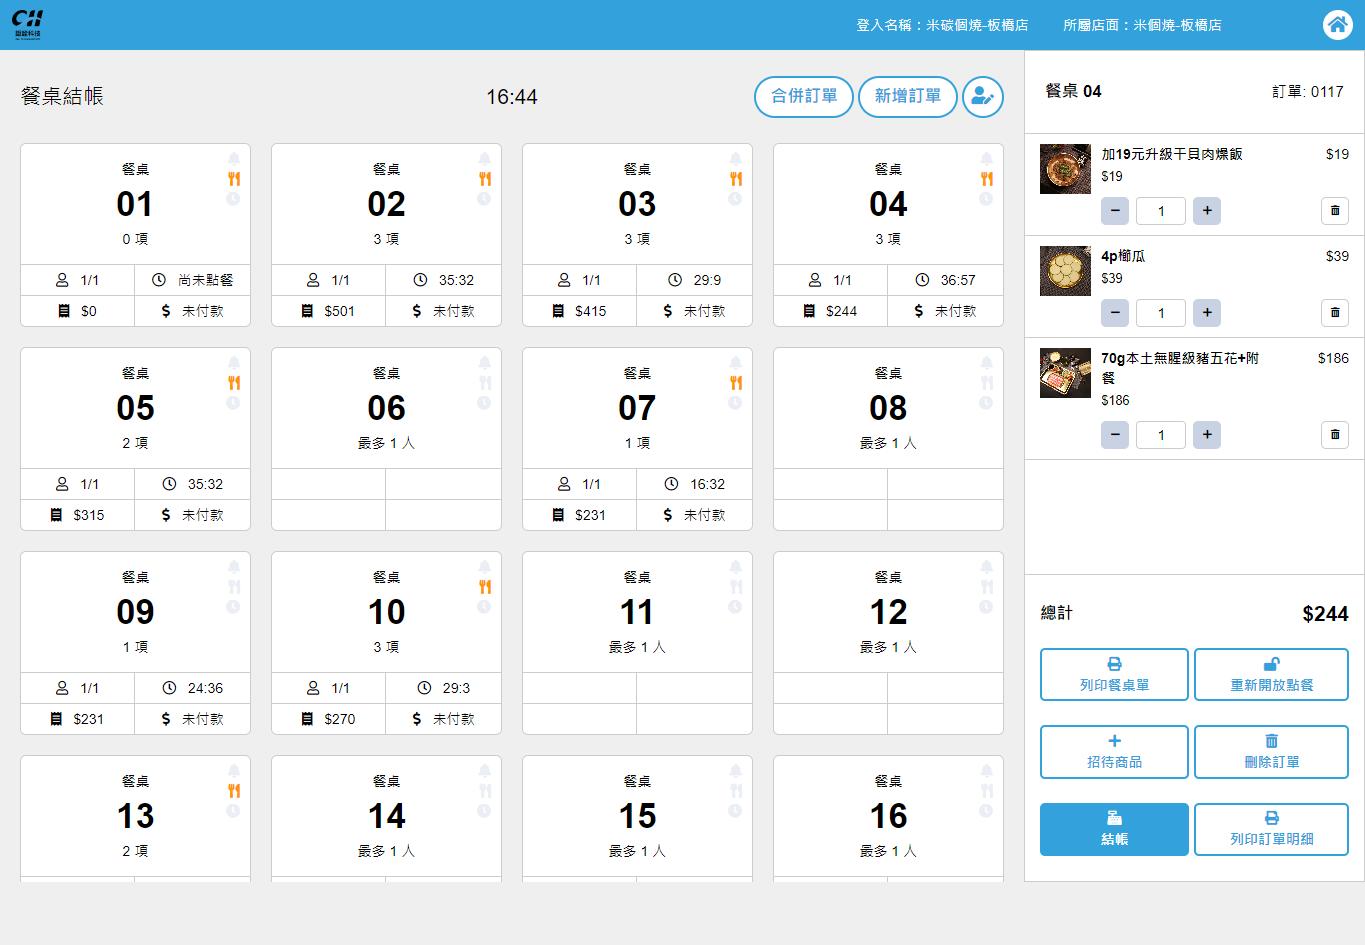
Task: Click the CH company logo
Action: (28, 24)
